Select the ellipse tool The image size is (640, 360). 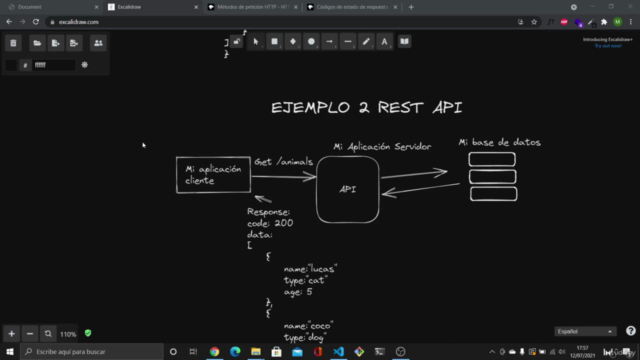(x=311, y=42)
